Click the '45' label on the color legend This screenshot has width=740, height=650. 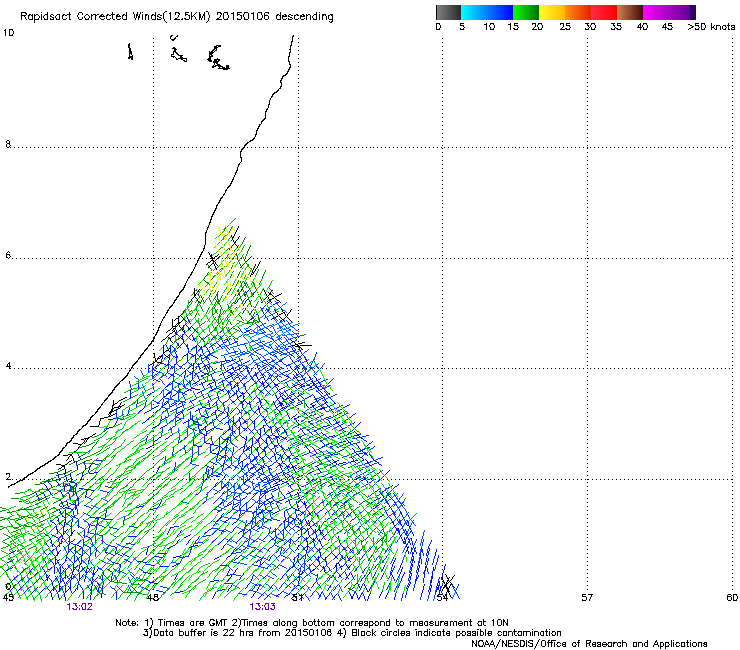pyautogui.click(x=667, y=27)
